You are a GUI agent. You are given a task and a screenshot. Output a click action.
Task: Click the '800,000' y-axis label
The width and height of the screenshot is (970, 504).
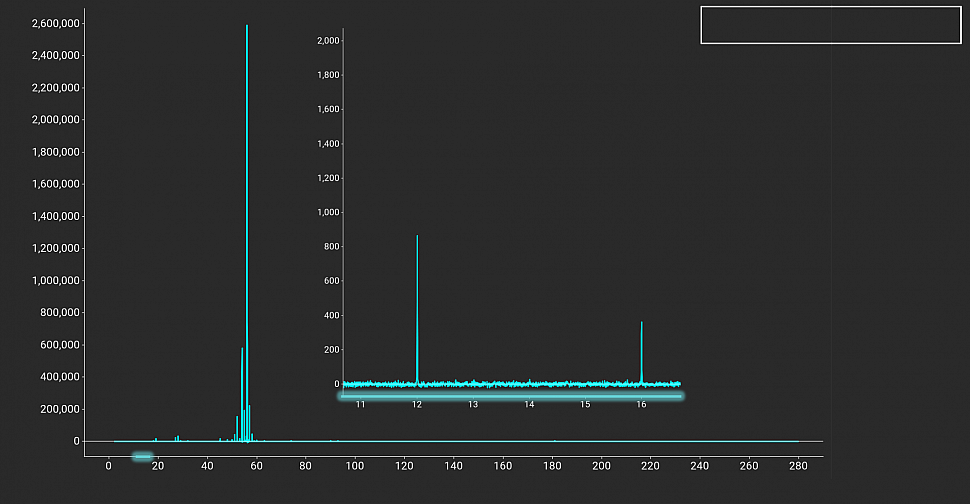coord(60,313)
